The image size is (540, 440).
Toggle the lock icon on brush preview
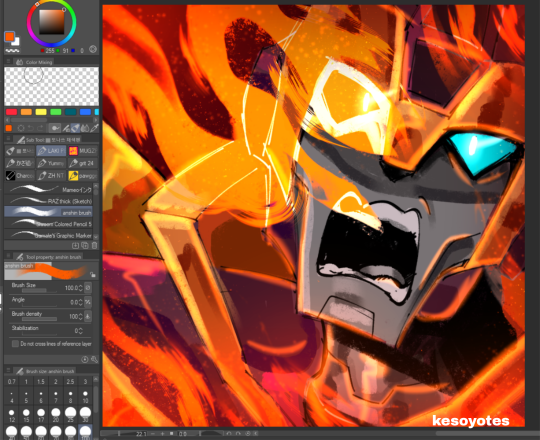coord(93,274)
